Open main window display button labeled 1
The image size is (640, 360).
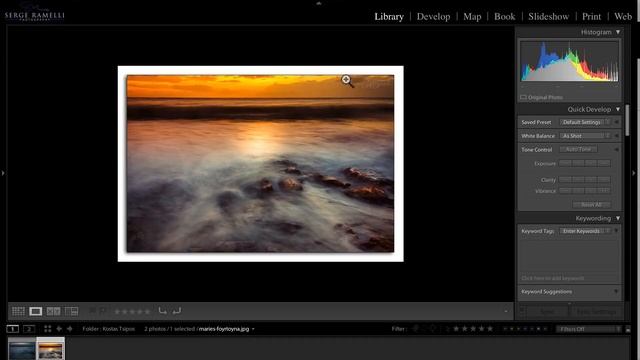tap(13, 329)
